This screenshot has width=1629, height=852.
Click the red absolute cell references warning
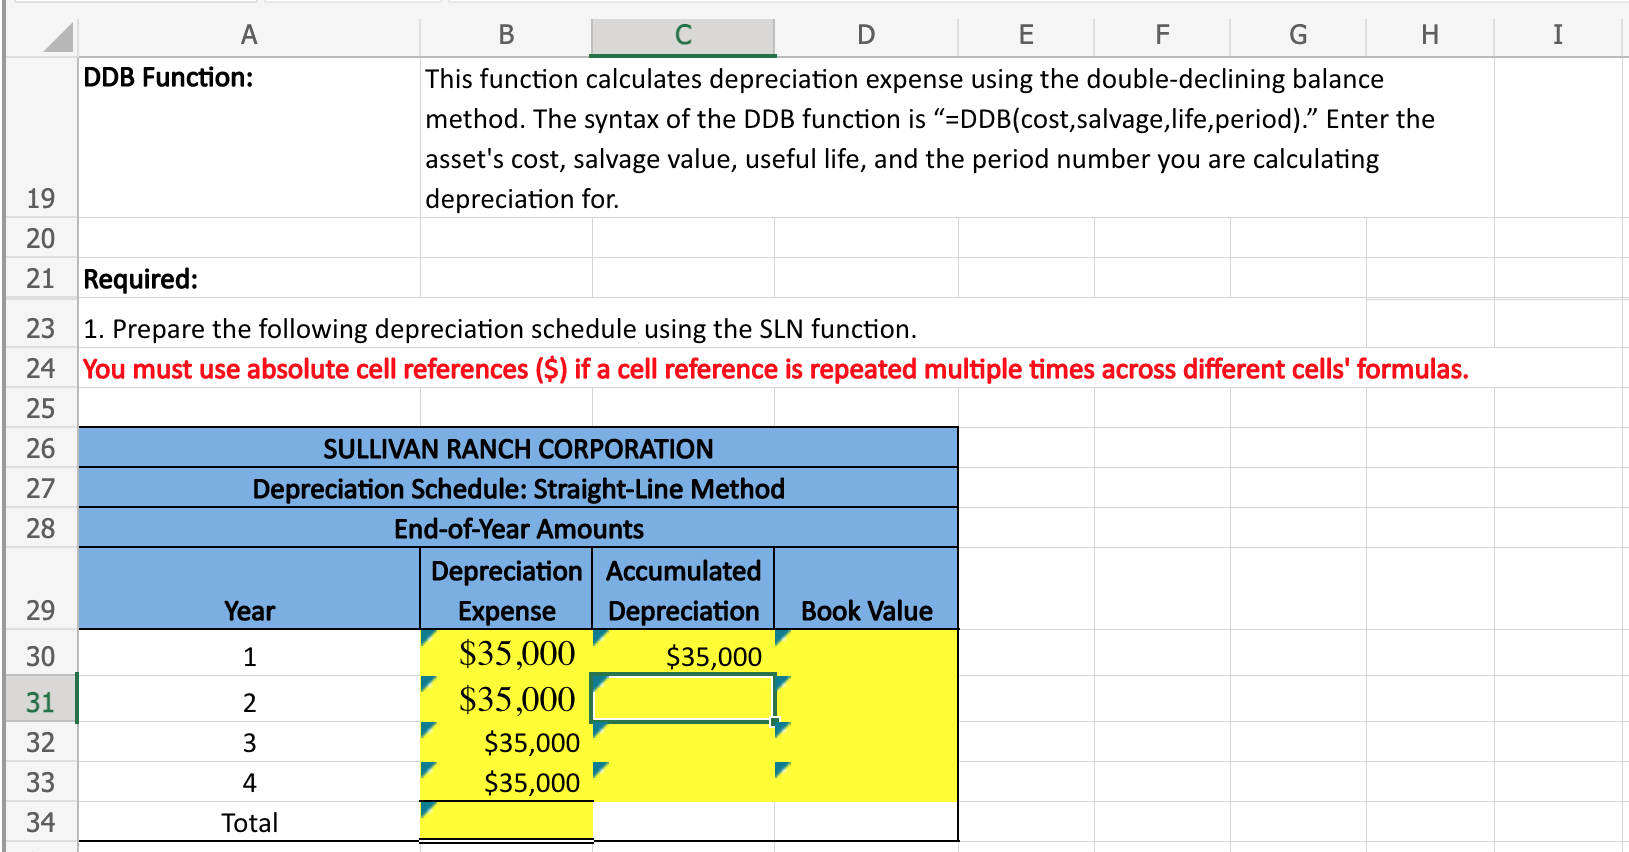point(776,369)
